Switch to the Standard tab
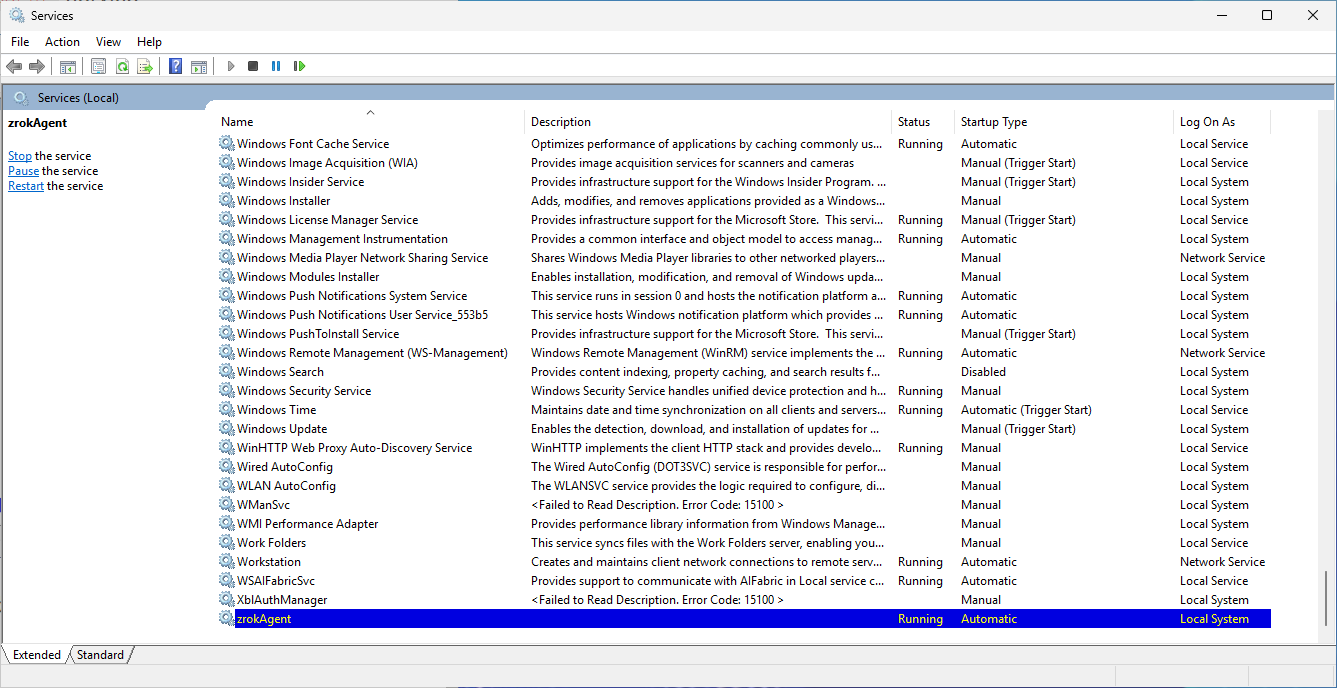The image size is (1337, 688). click(x=100, y=655)
